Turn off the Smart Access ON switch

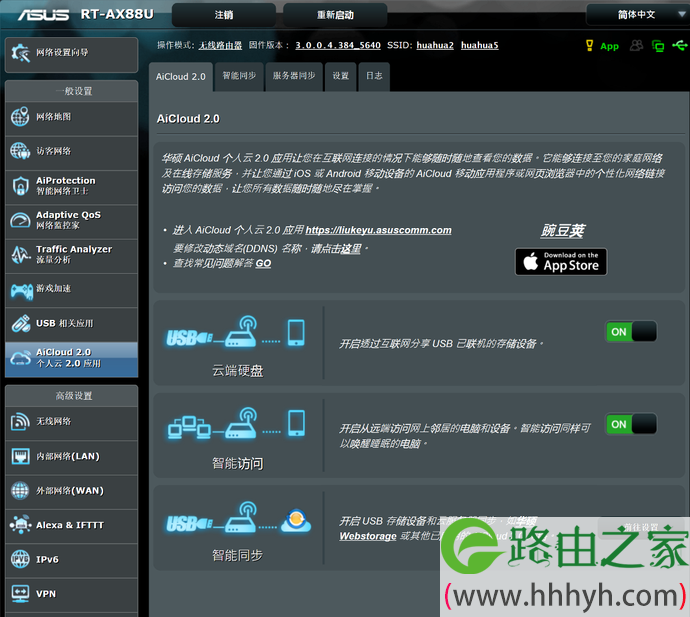click(631, 424)
